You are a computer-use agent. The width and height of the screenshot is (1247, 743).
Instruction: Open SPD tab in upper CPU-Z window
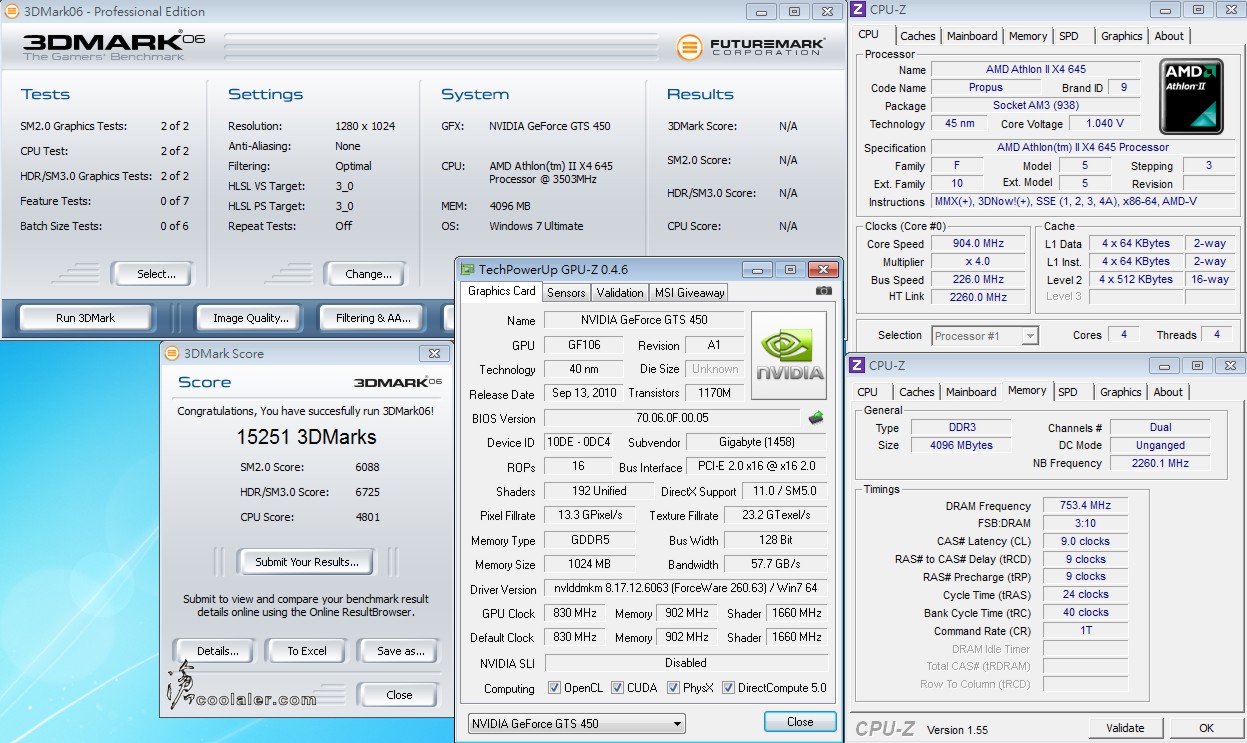pos(1069,36)
